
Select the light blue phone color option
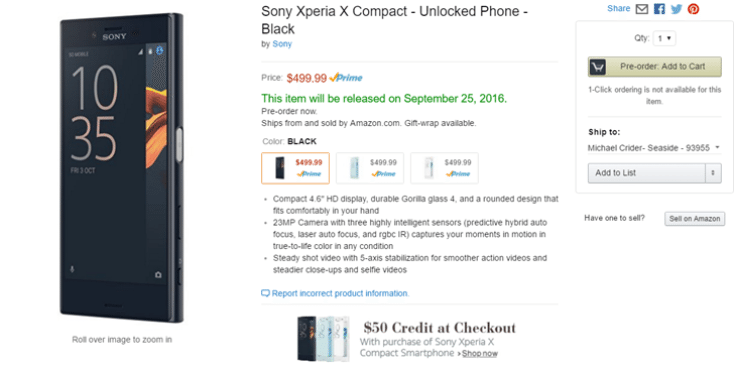pyautogui.click(x=370, y=168)
